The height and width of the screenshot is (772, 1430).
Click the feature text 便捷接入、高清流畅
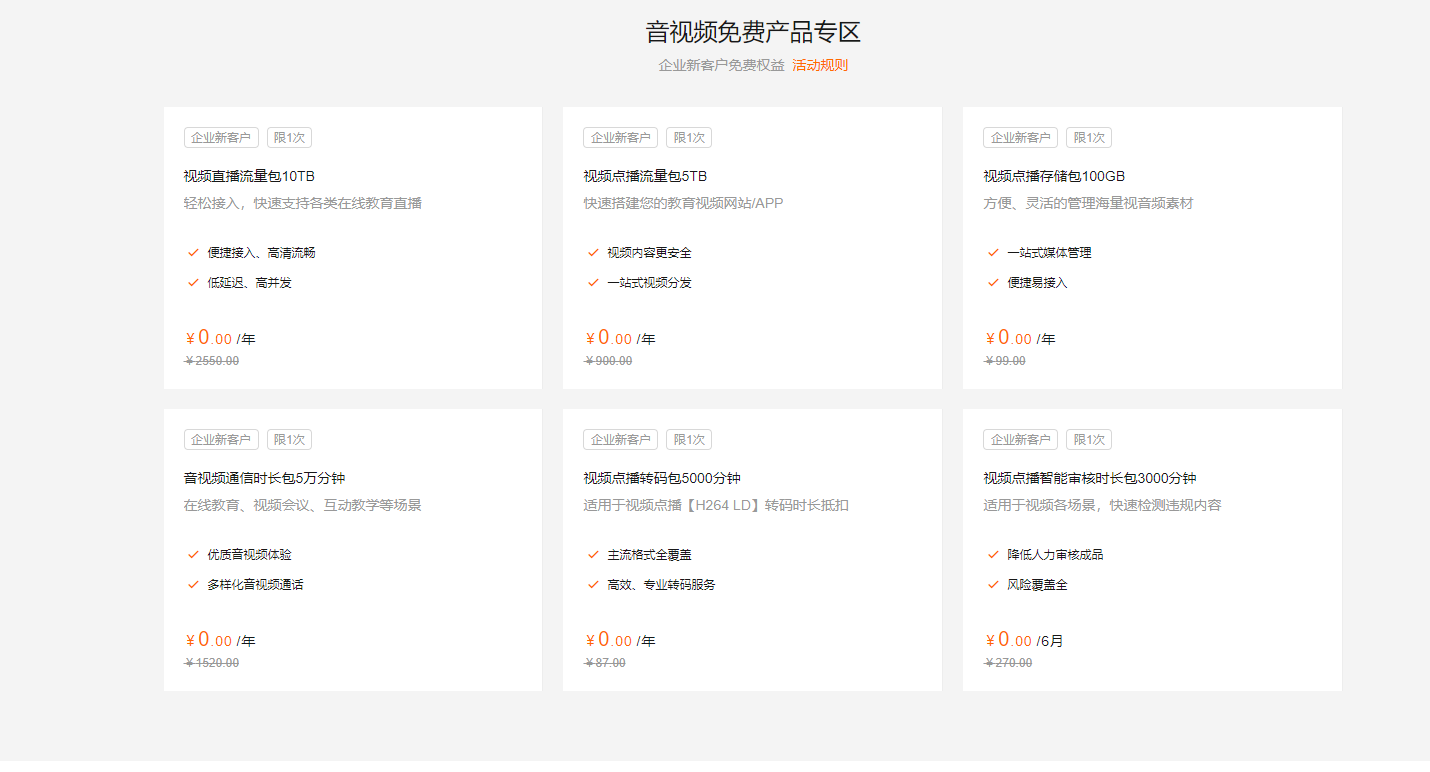[262, 253]
